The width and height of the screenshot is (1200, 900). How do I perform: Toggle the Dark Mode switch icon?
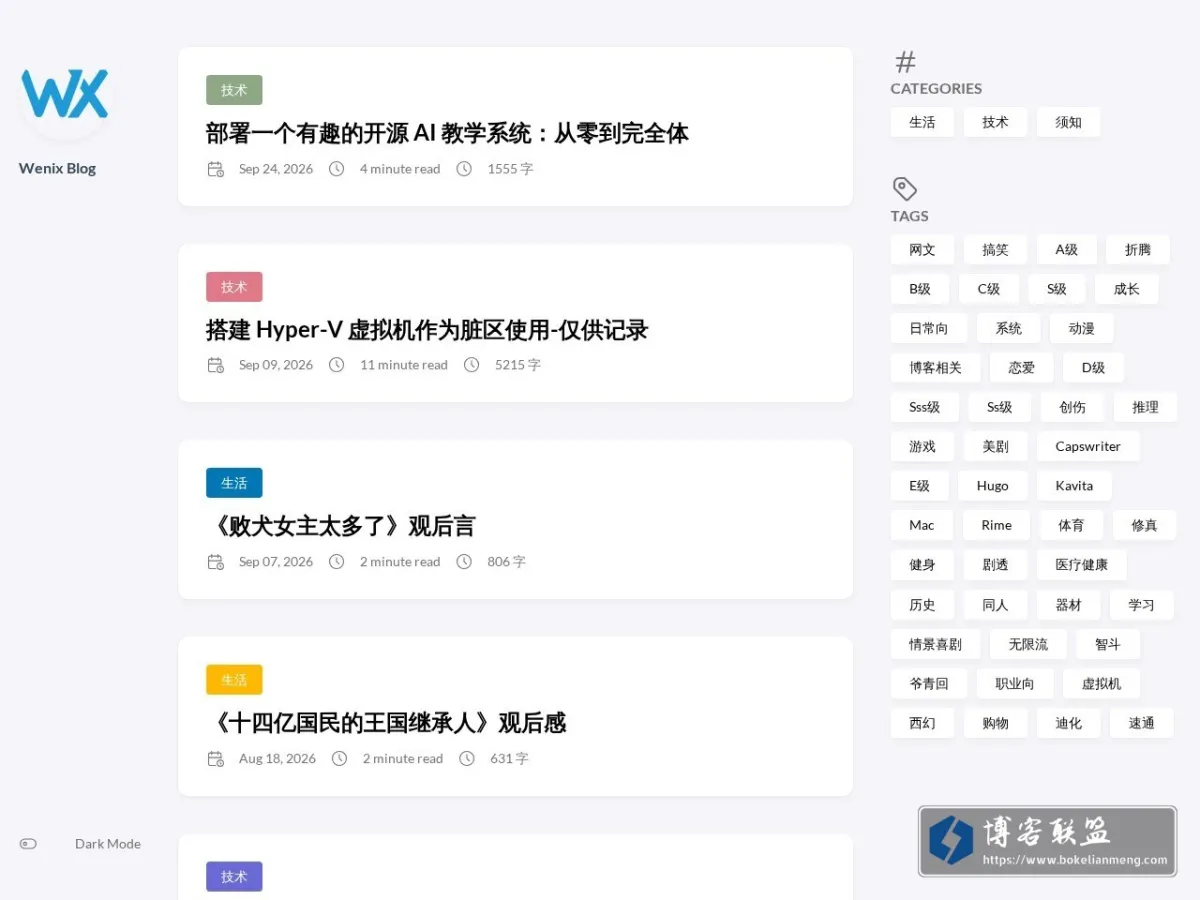[28, 844]
